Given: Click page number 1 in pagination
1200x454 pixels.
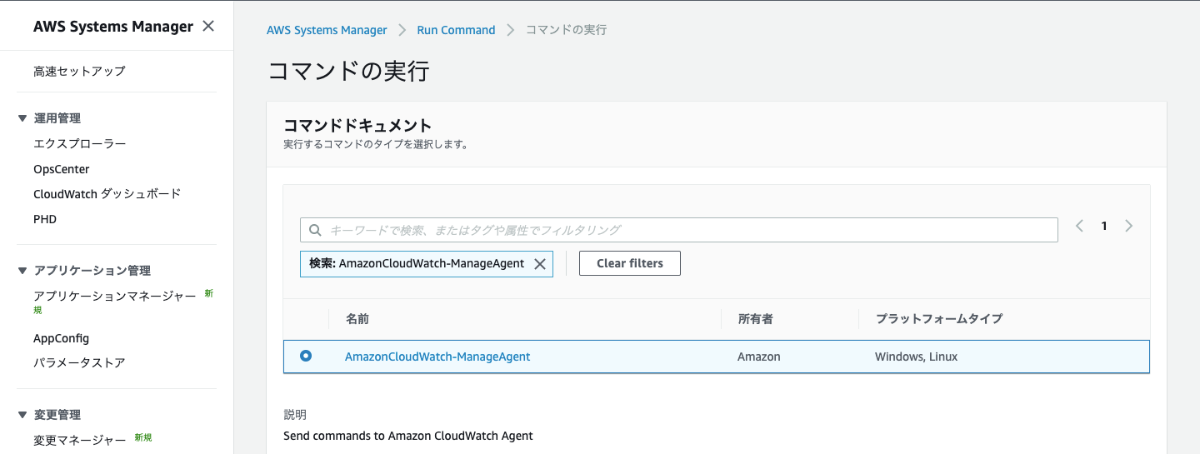Looking at the screenshot, I should click(x=1104, y=226).
